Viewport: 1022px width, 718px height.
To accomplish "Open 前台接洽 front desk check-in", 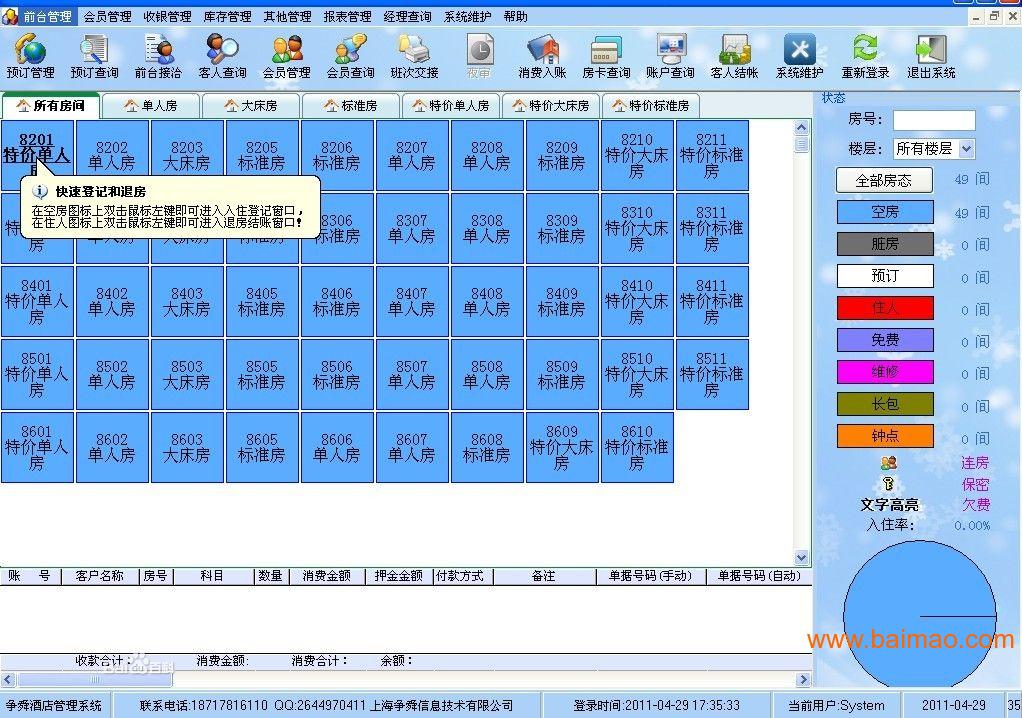I will (x=158, y=55).
